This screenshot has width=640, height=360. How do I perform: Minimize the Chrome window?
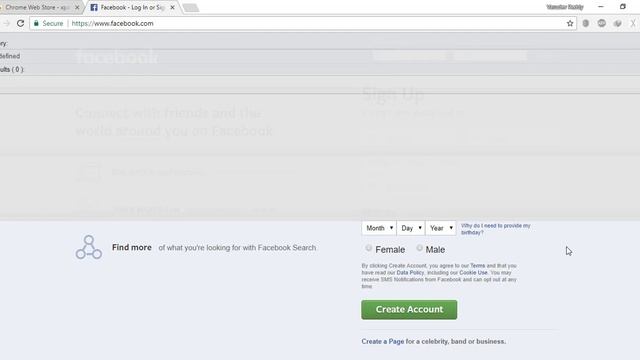[600, 7]
